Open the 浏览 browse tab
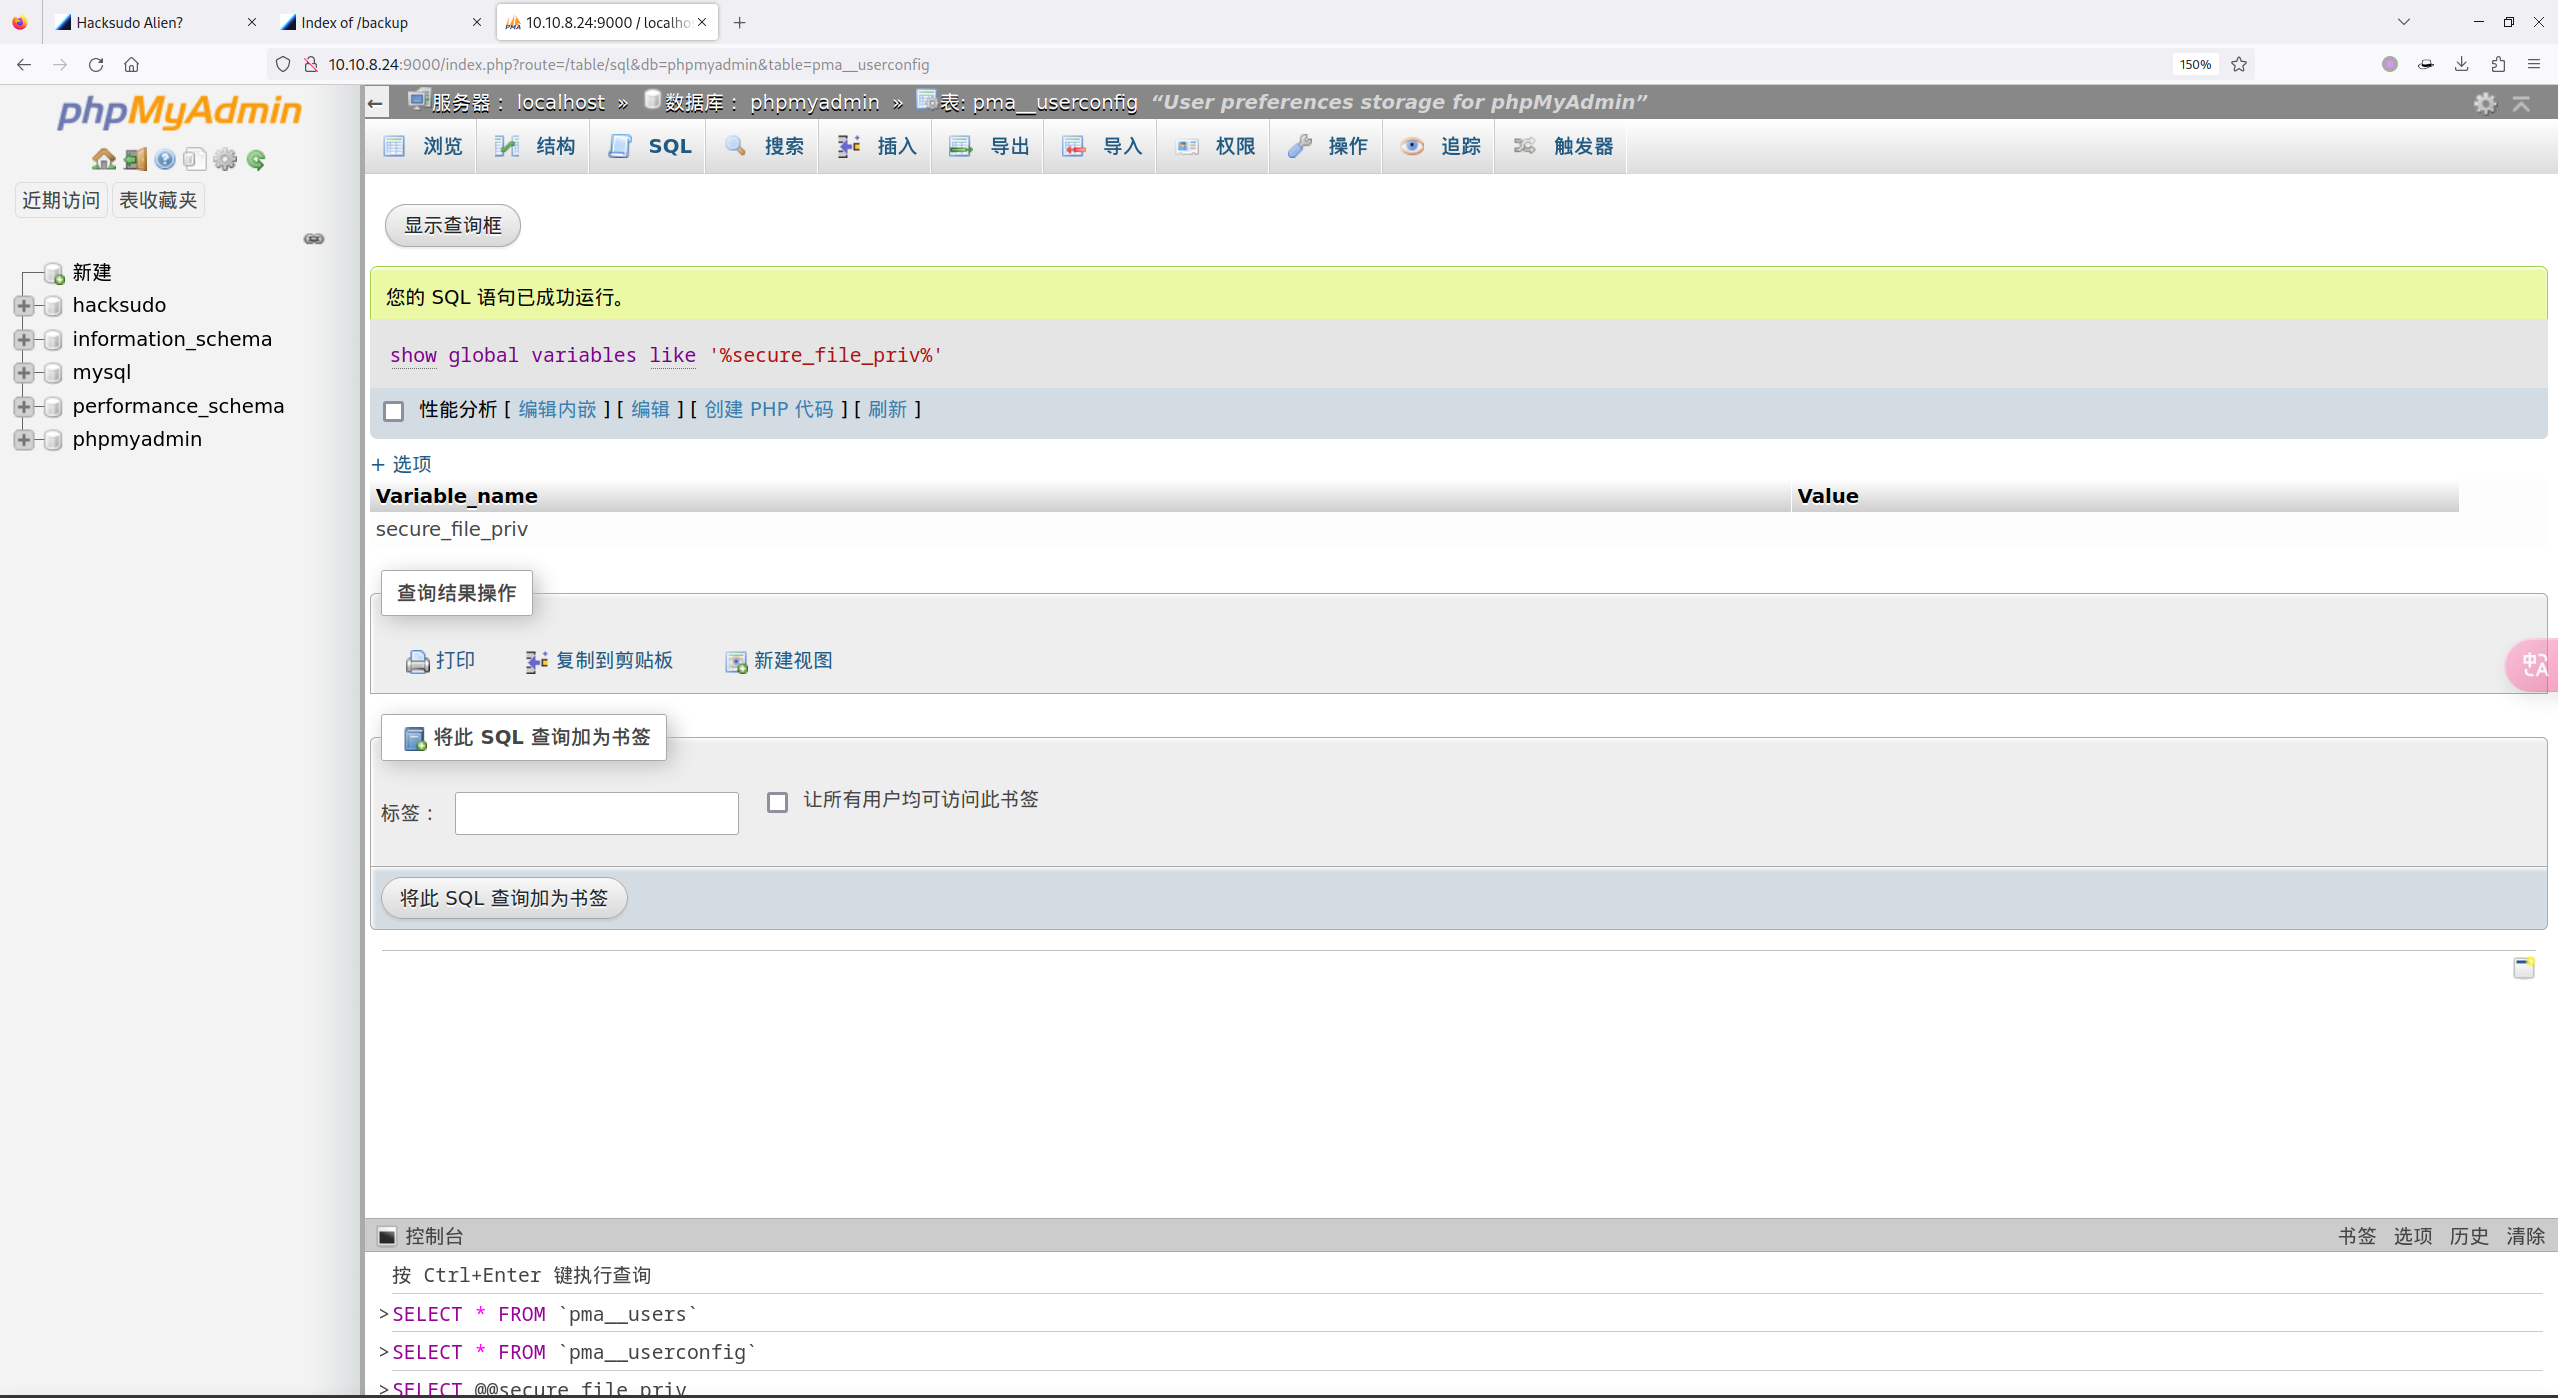The height and width of the screenshot is (1398, 2558). (422, 146)
